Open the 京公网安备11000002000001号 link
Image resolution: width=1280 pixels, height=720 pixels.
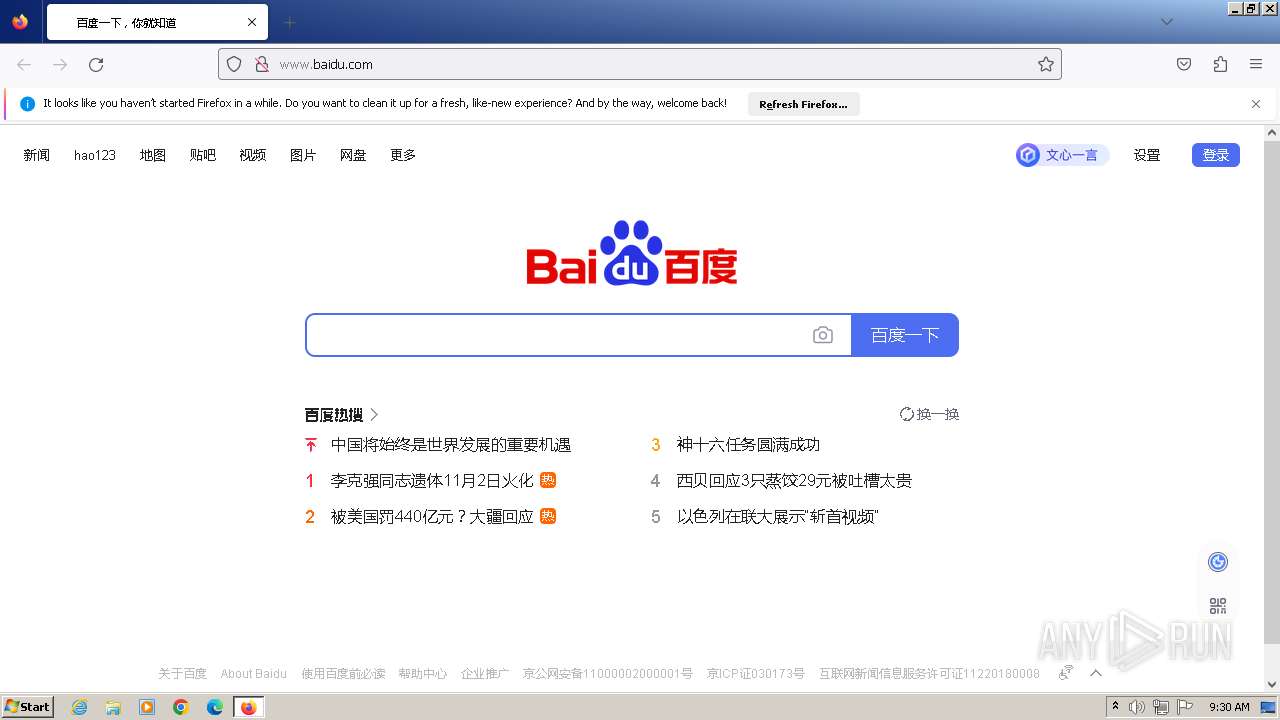tap(608, 674)
